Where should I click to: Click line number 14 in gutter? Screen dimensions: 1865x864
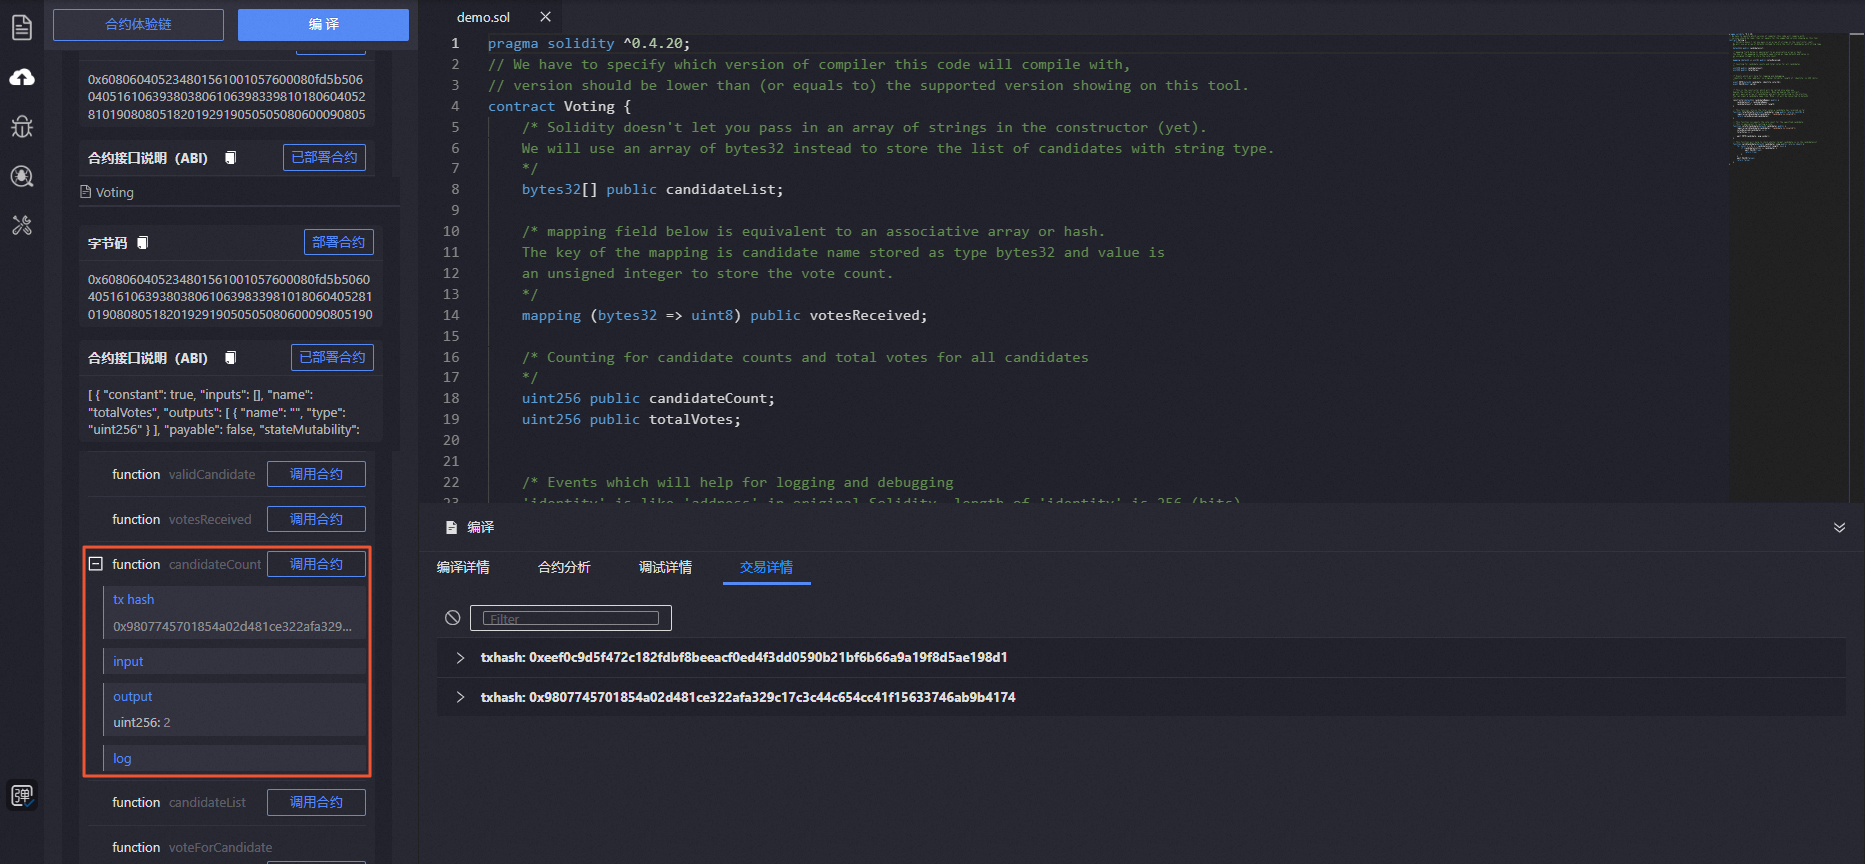coord(451,315)
